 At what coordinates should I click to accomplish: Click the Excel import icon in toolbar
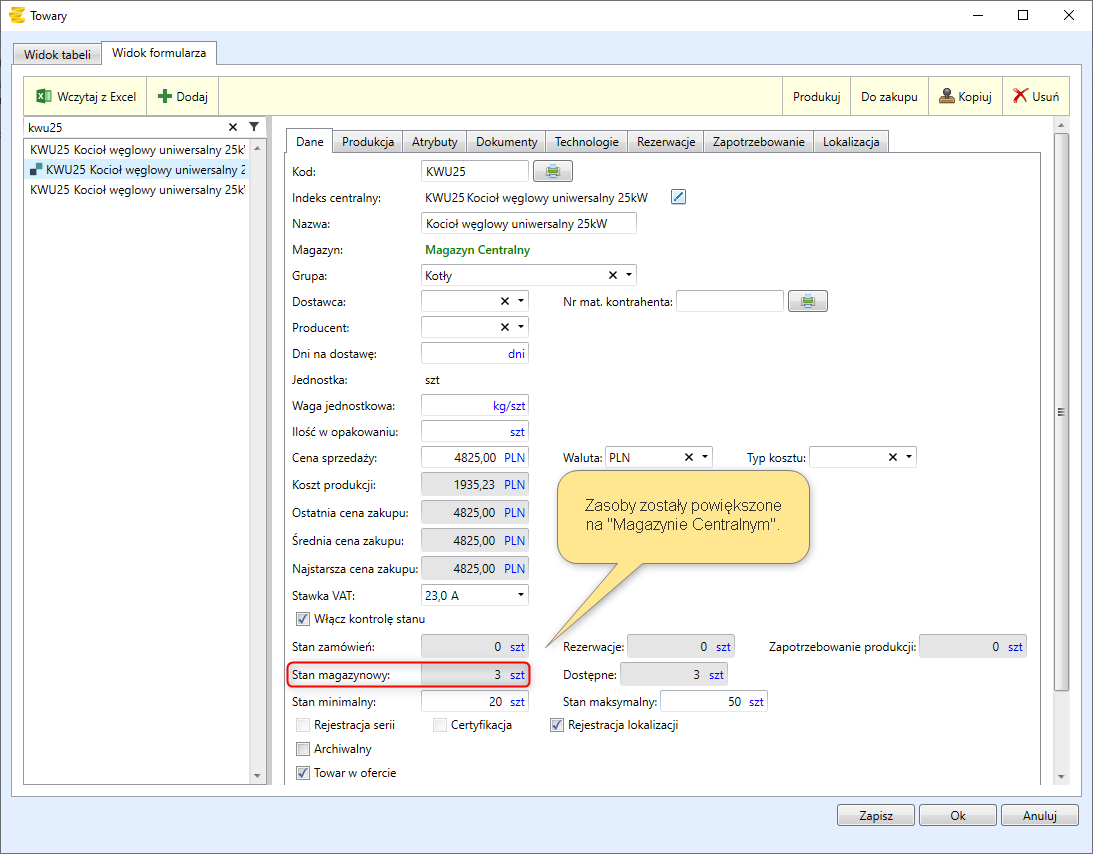click(43, 97)
